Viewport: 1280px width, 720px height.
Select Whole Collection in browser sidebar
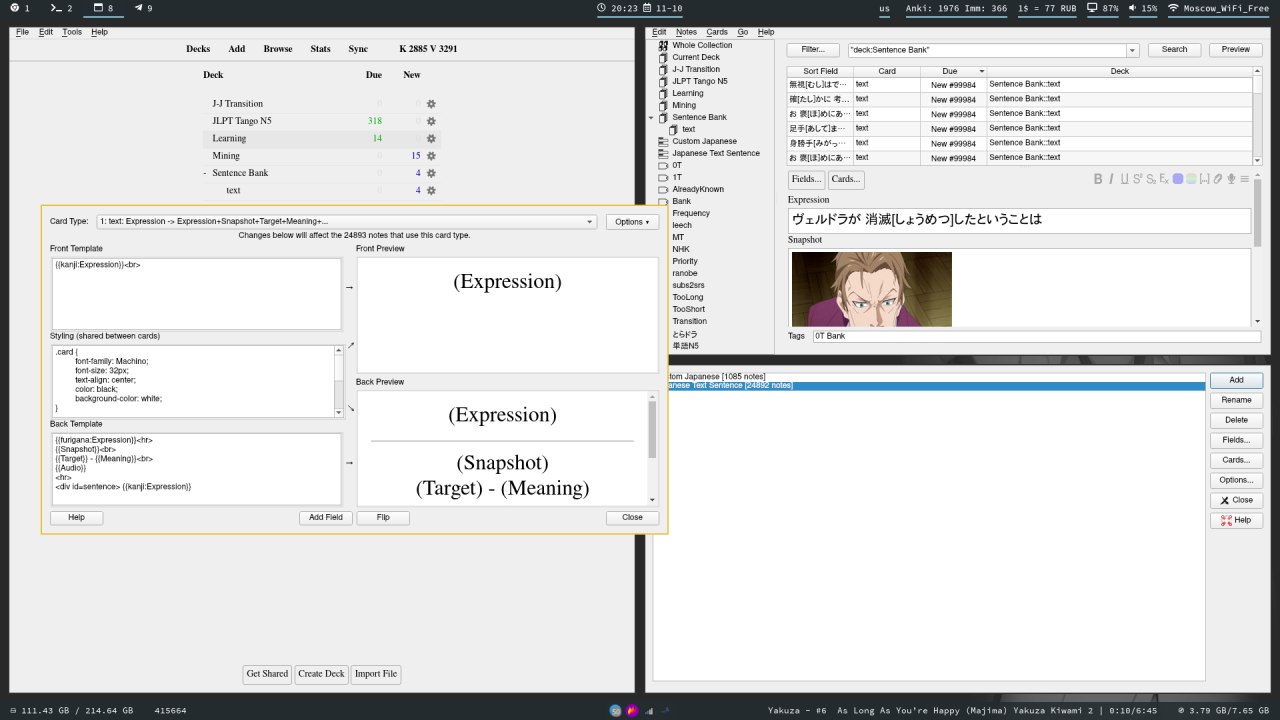point(702,45)
